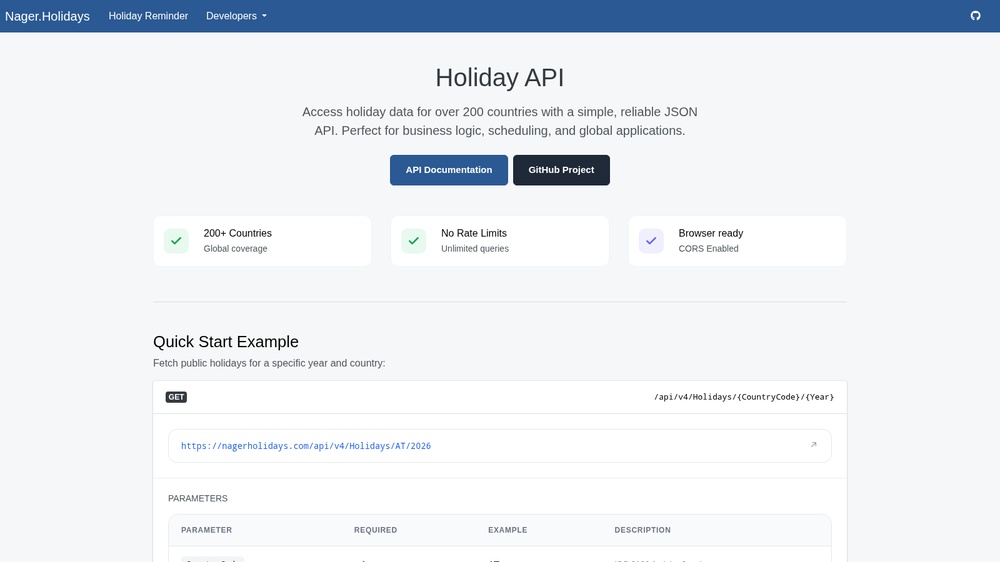Viewport: 1000px width, 562px height.
Task: Click the CORS Enabled subtitle
Action: [709, 249]
